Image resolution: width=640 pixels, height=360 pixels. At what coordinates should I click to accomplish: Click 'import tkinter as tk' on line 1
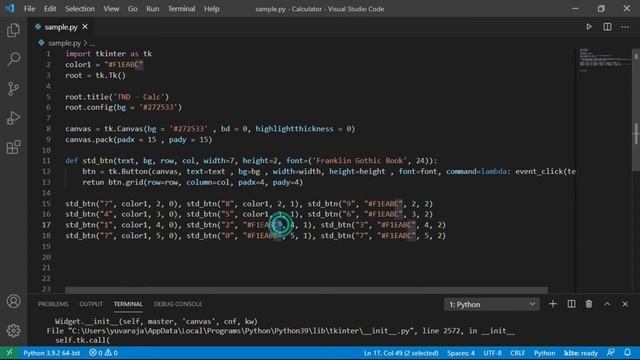pyautogui.click(x=109, y=54)
